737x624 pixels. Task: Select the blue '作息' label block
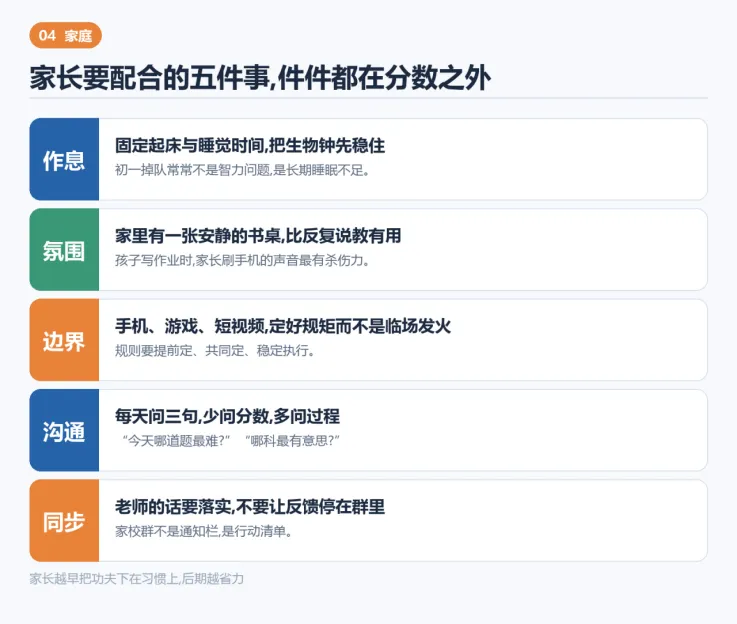click(x=64, y=159)
